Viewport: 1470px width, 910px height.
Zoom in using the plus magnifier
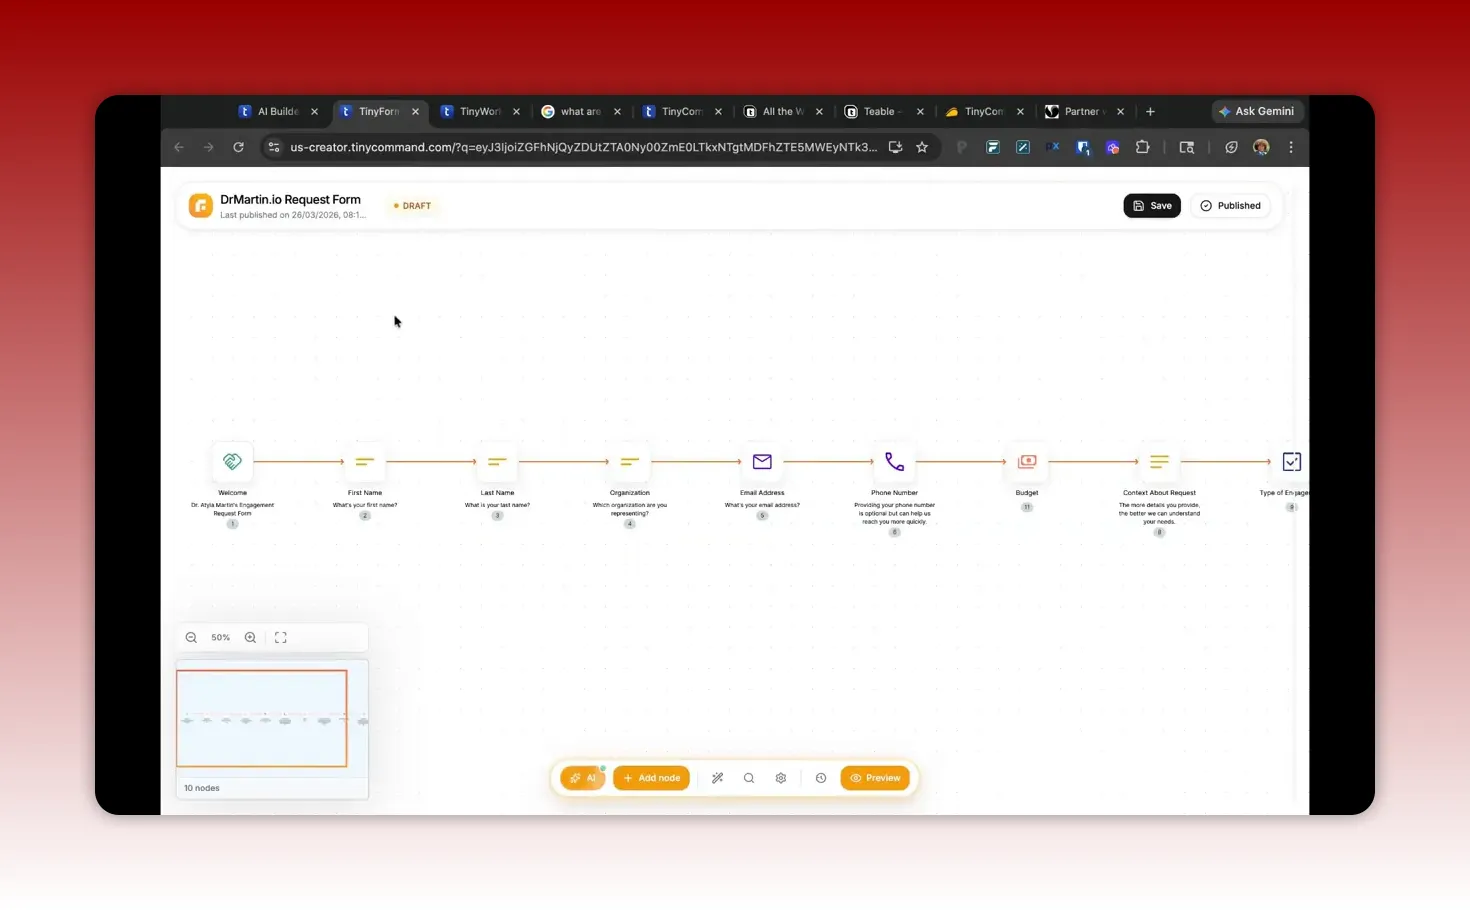pyautogui.click(x=250, y=637)
